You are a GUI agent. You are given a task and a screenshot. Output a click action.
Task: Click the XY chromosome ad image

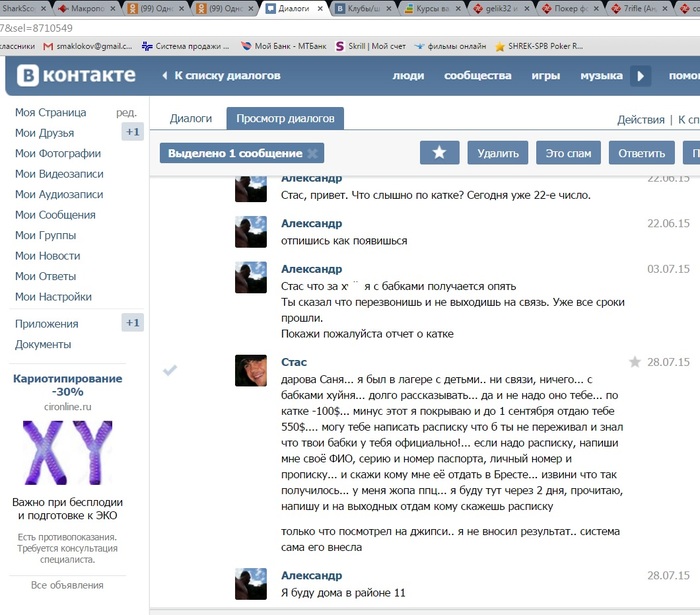point(67,453)
